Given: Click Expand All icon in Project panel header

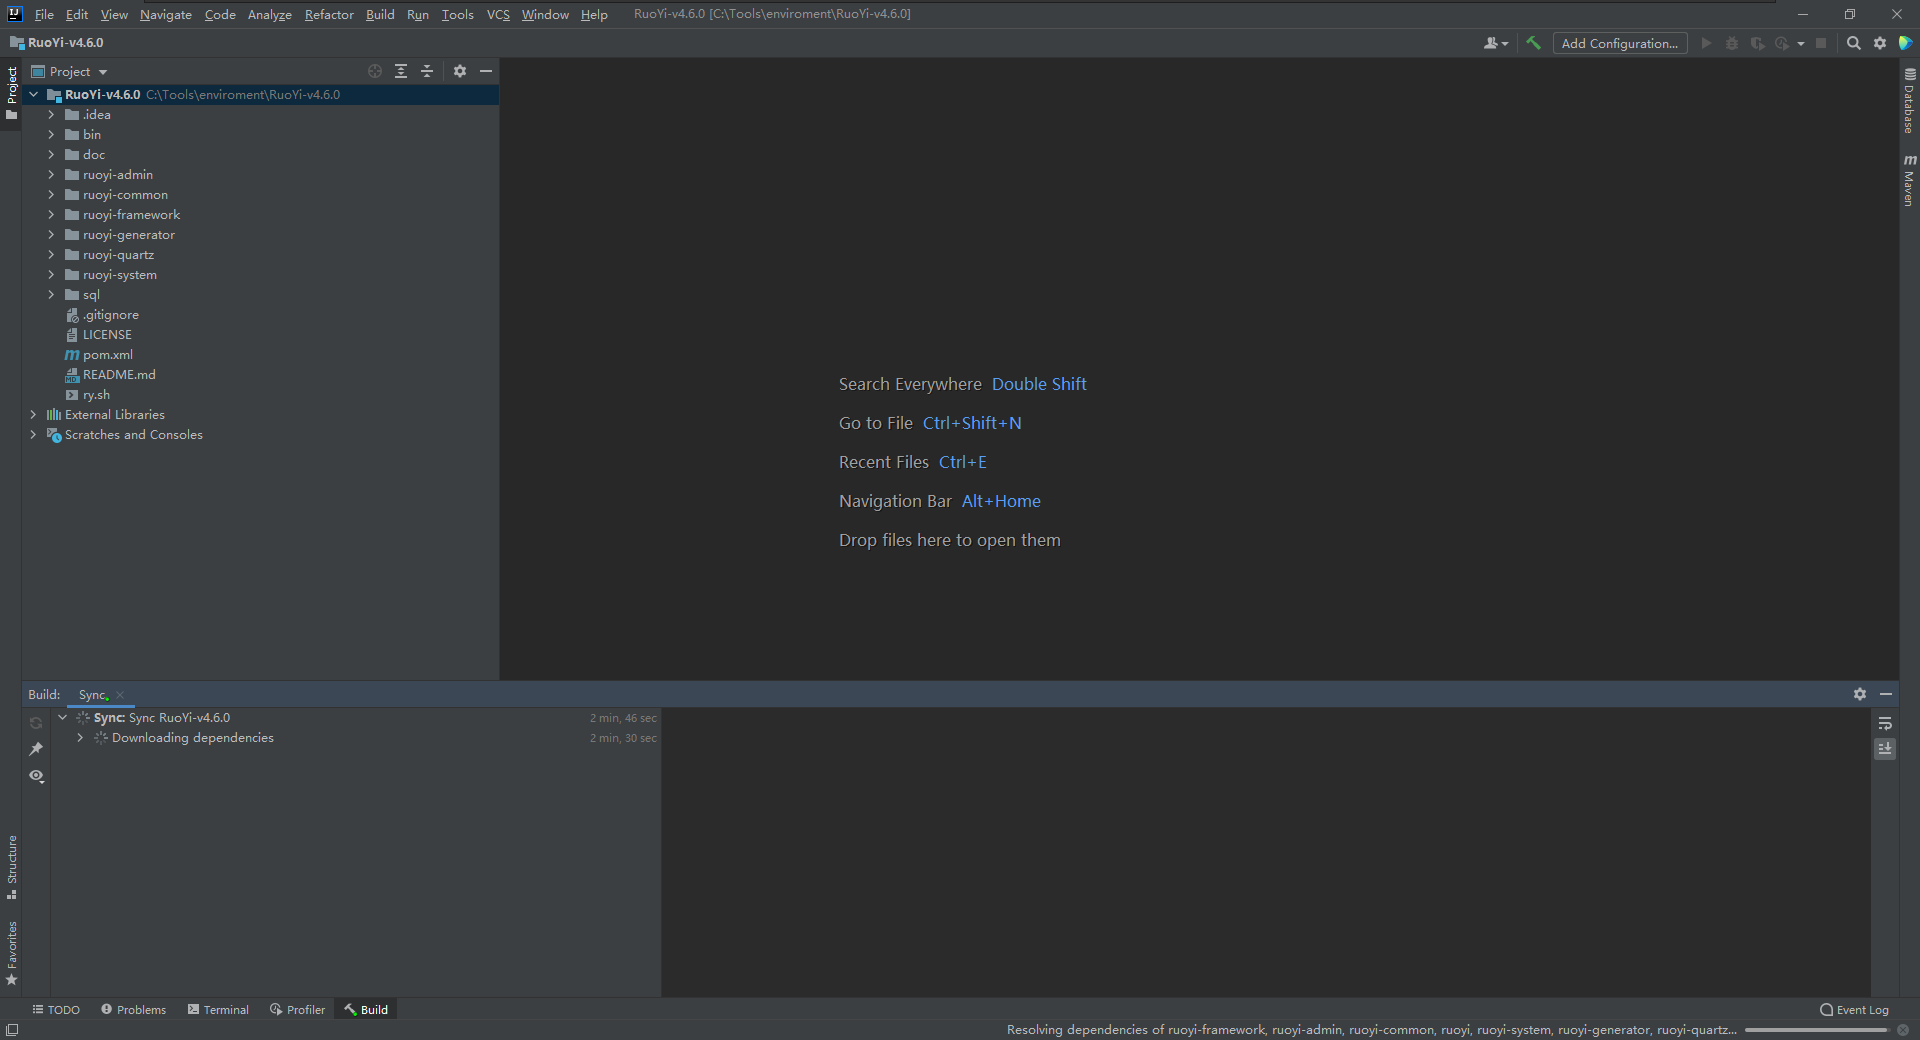Looking at the screenshot, I should pyautogui.click(x=401, y=71).
